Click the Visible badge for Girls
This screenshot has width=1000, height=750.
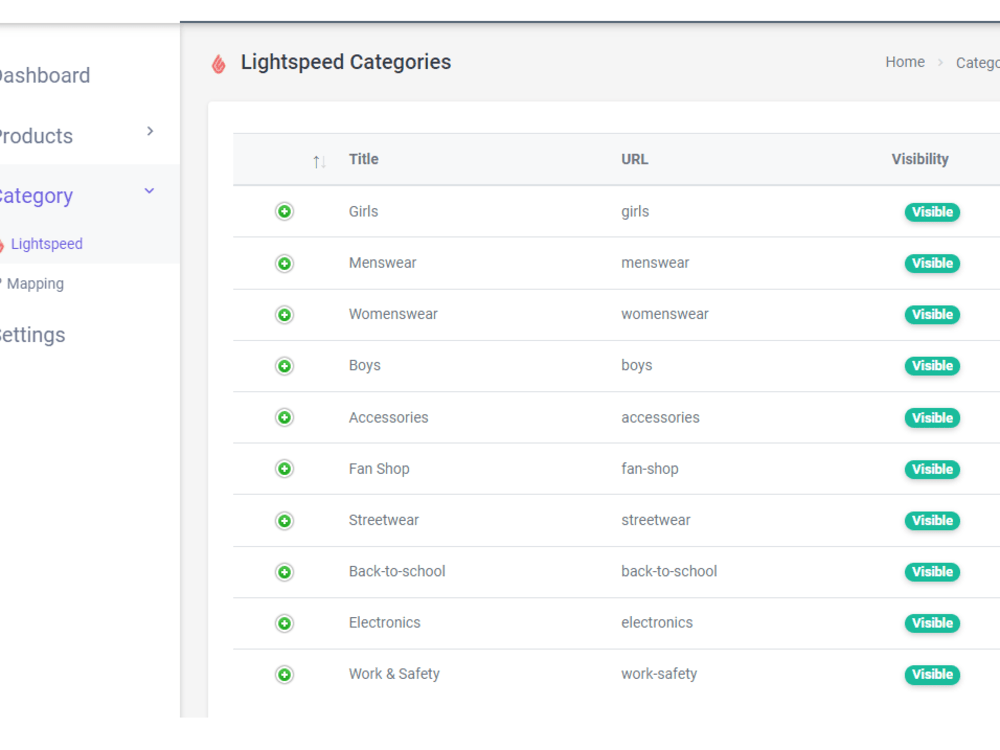(x=932, y=212)
